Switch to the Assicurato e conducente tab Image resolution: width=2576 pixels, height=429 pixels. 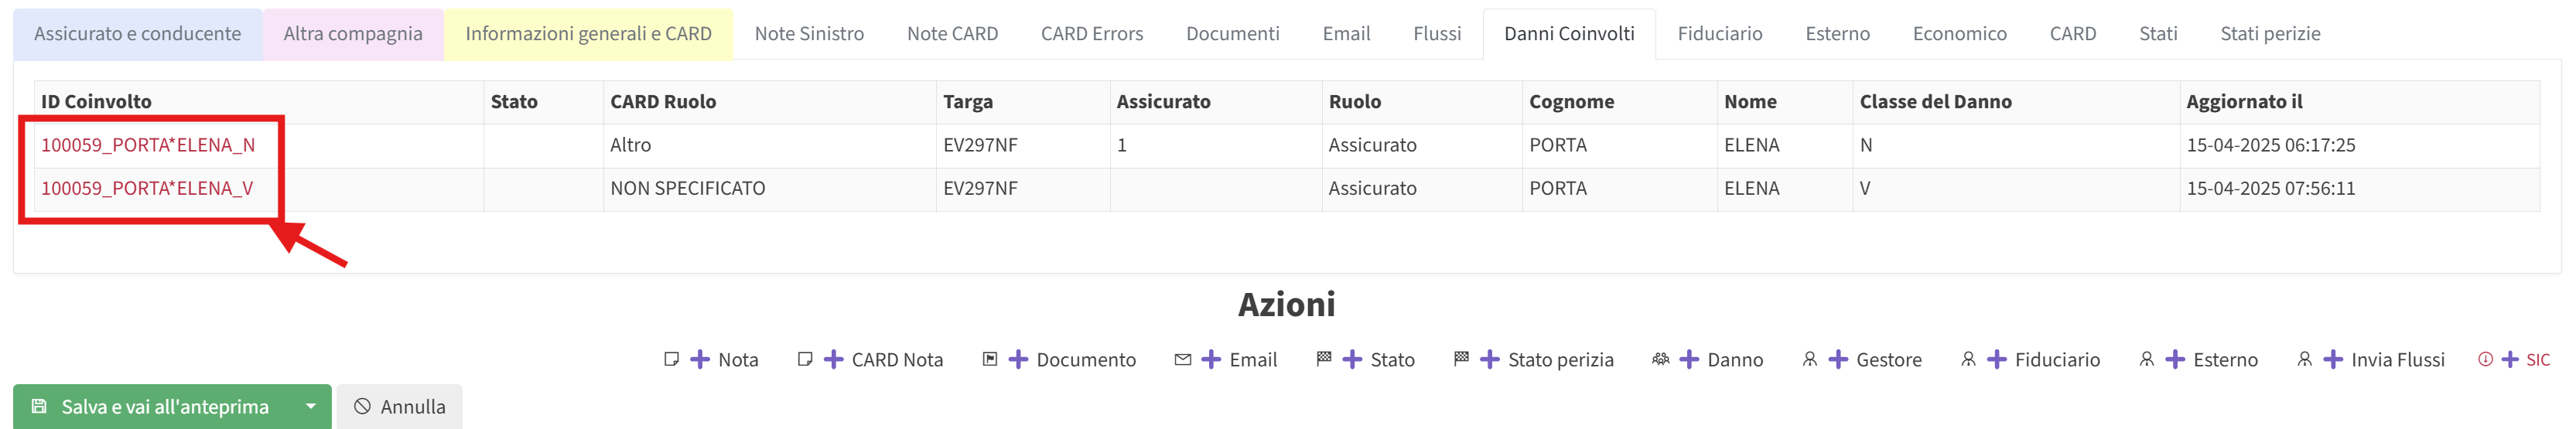[137, 33]
